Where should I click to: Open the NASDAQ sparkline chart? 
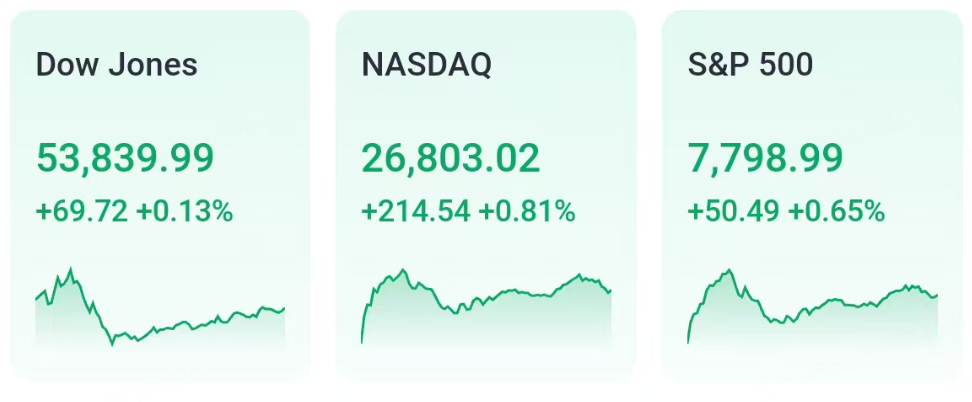487,307
